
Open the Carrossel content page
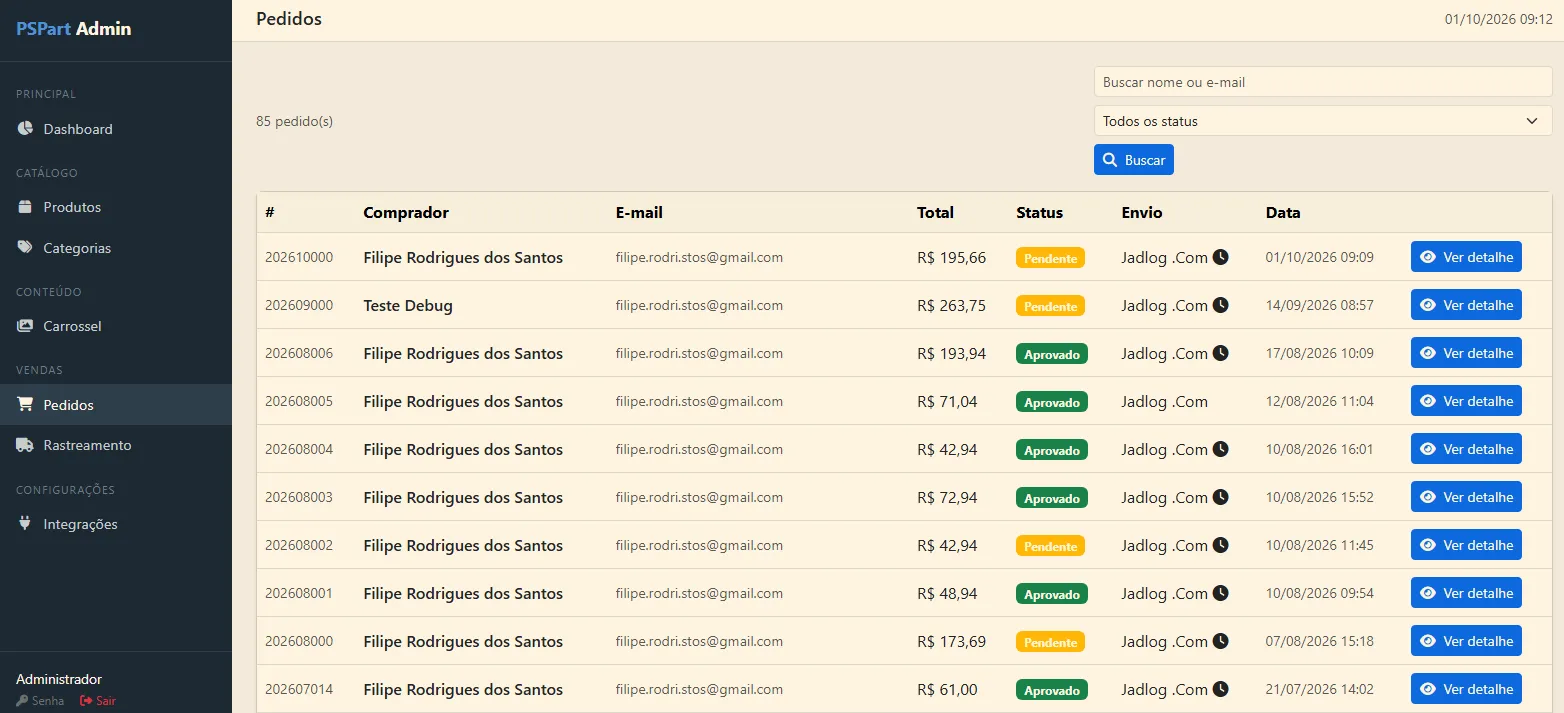click(116, 326)
